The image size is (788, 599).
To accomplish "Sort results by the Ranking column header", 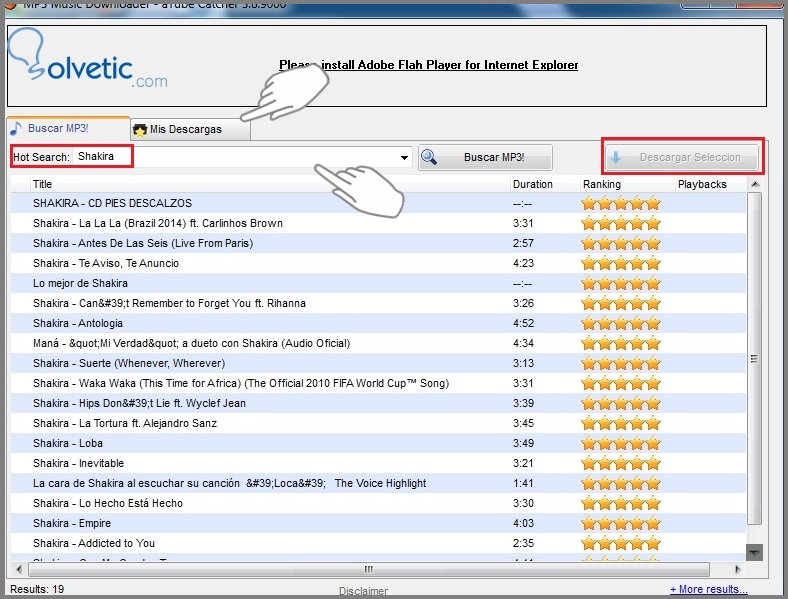I will pyautogui.click(x=627, y=184).
